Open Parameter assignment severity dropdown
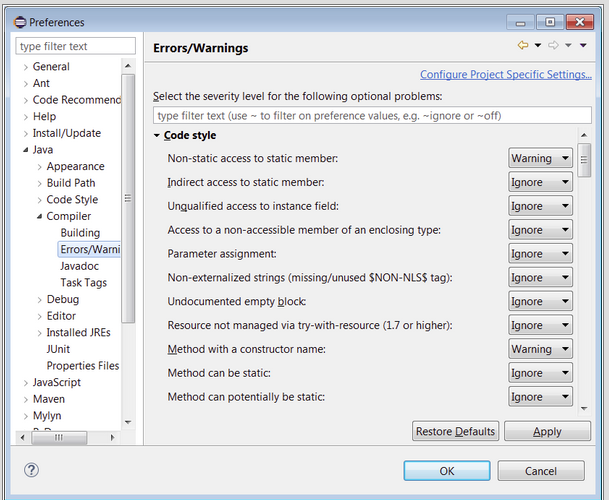609x500 pixels. pyautogui.click(x=540, y=254)
